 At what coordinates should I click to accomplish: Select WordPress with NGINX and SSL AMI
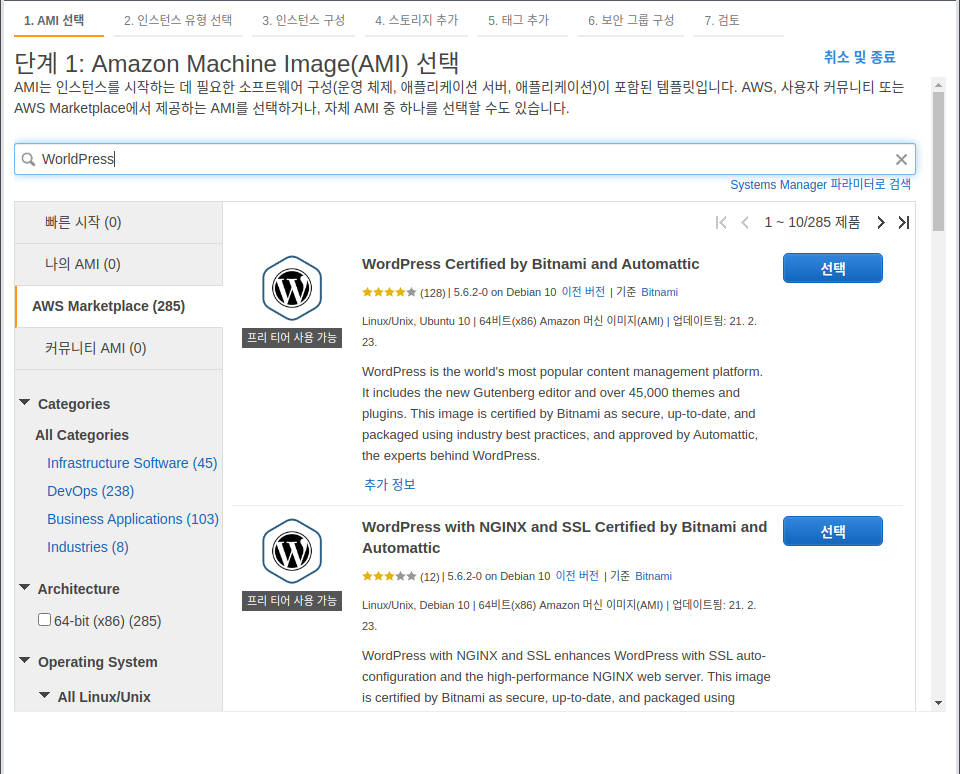click(x=833, y=531)
